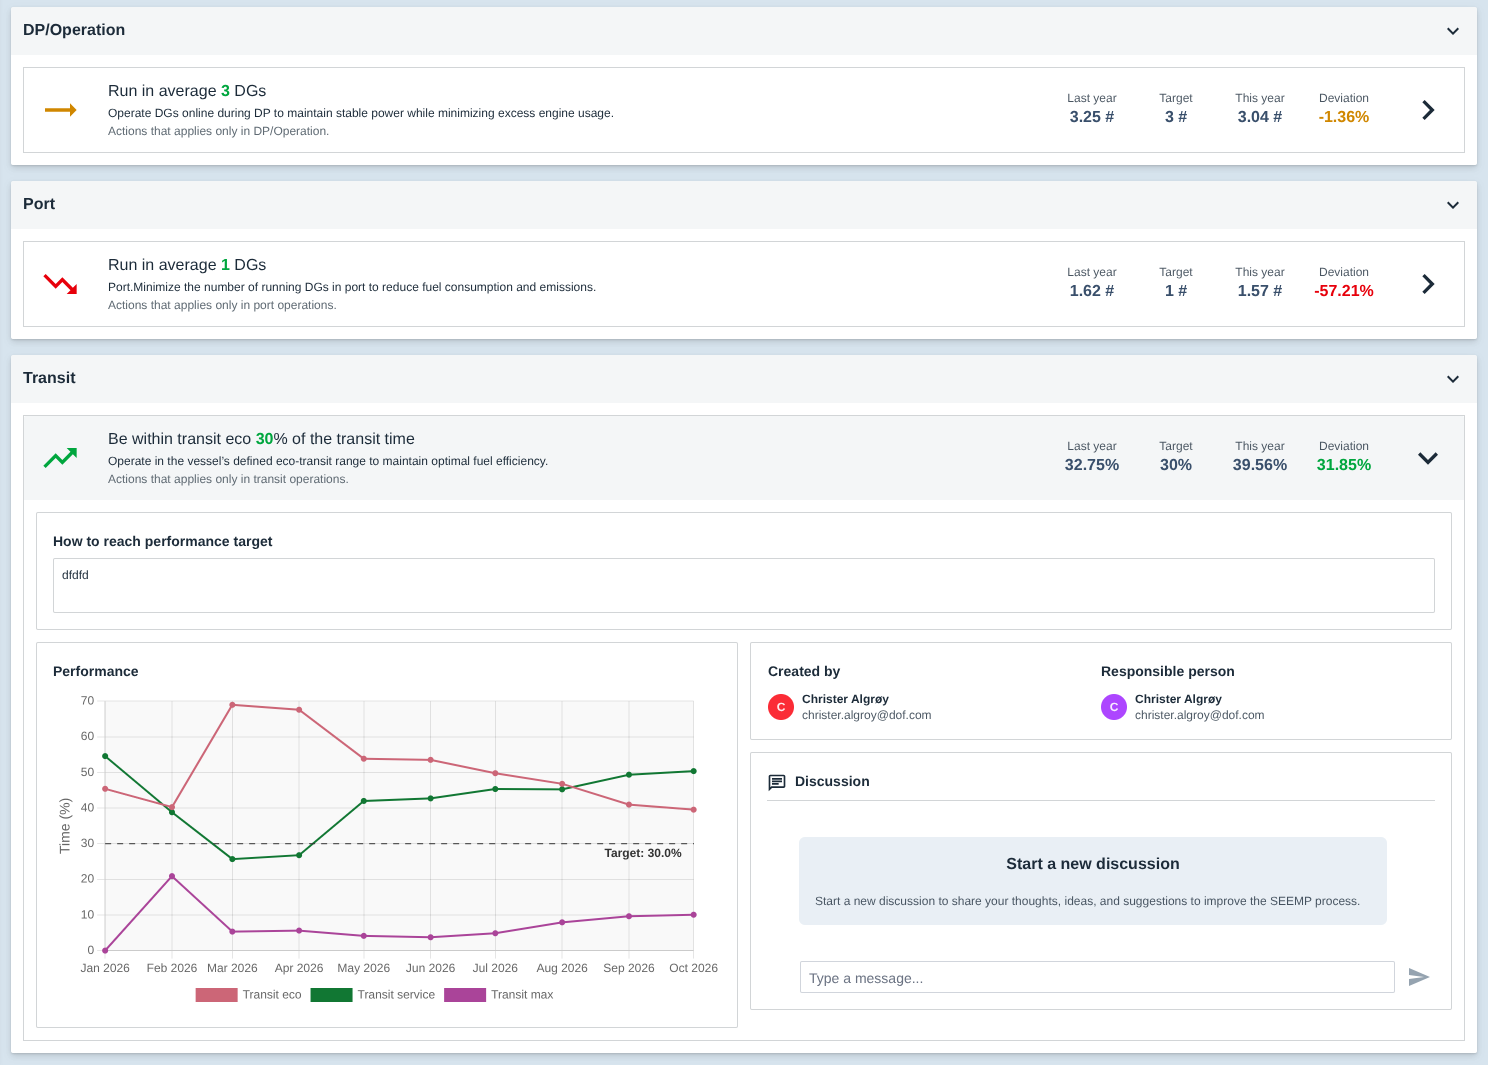Click the 39.56% This year value
The image size is (1488, 1065).
click(1260, 465)
